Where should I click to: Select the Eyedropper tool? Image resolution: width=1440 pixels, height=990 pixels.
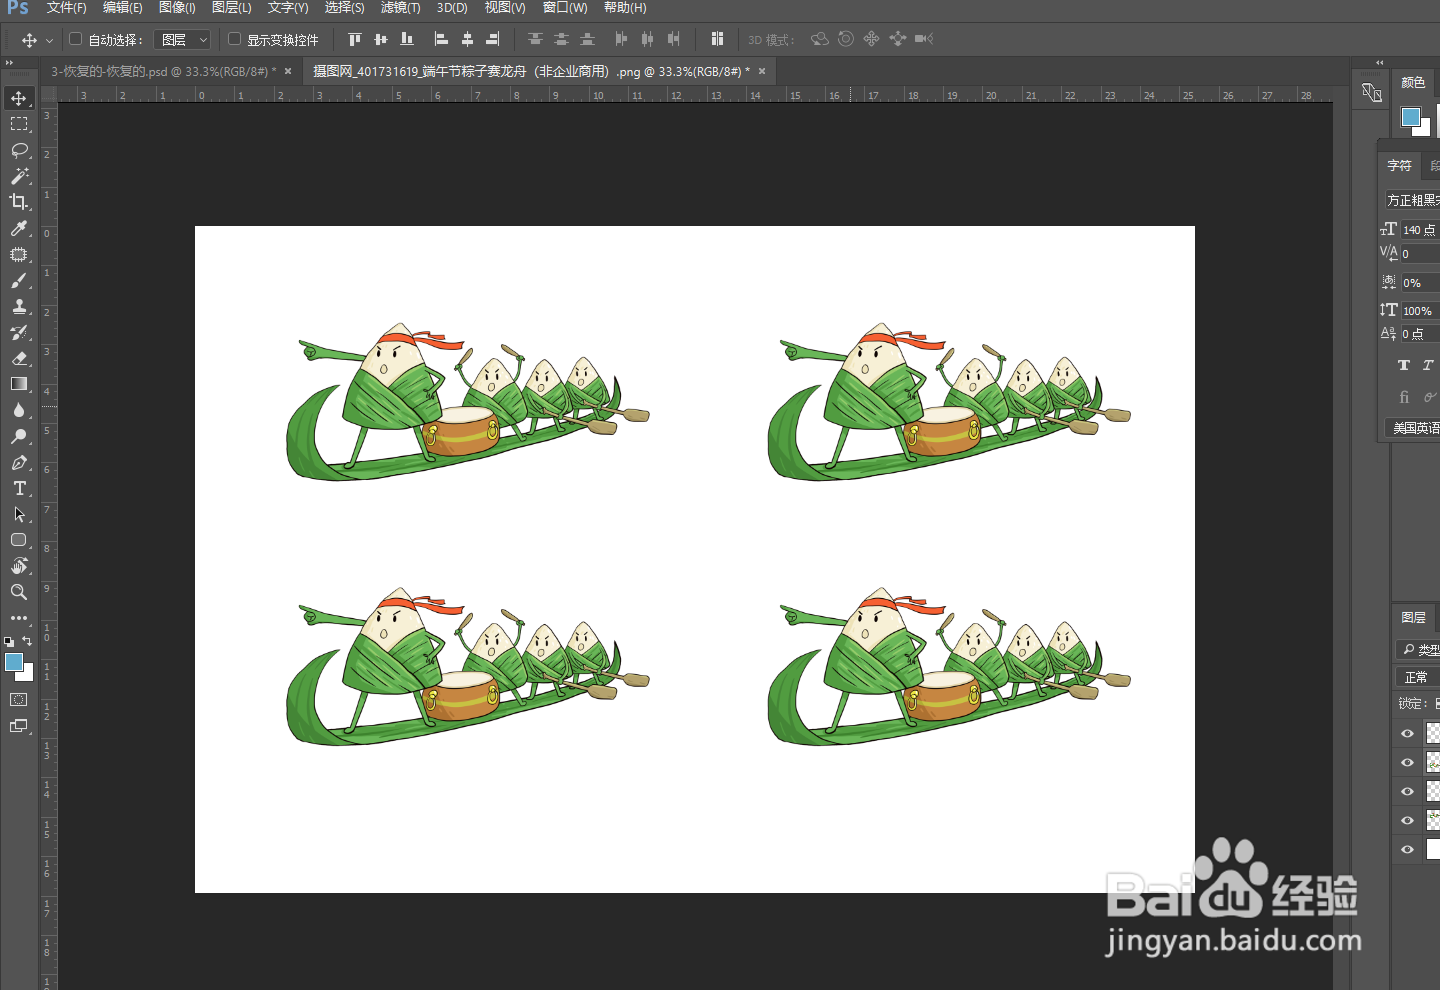[x=18, y=228]
